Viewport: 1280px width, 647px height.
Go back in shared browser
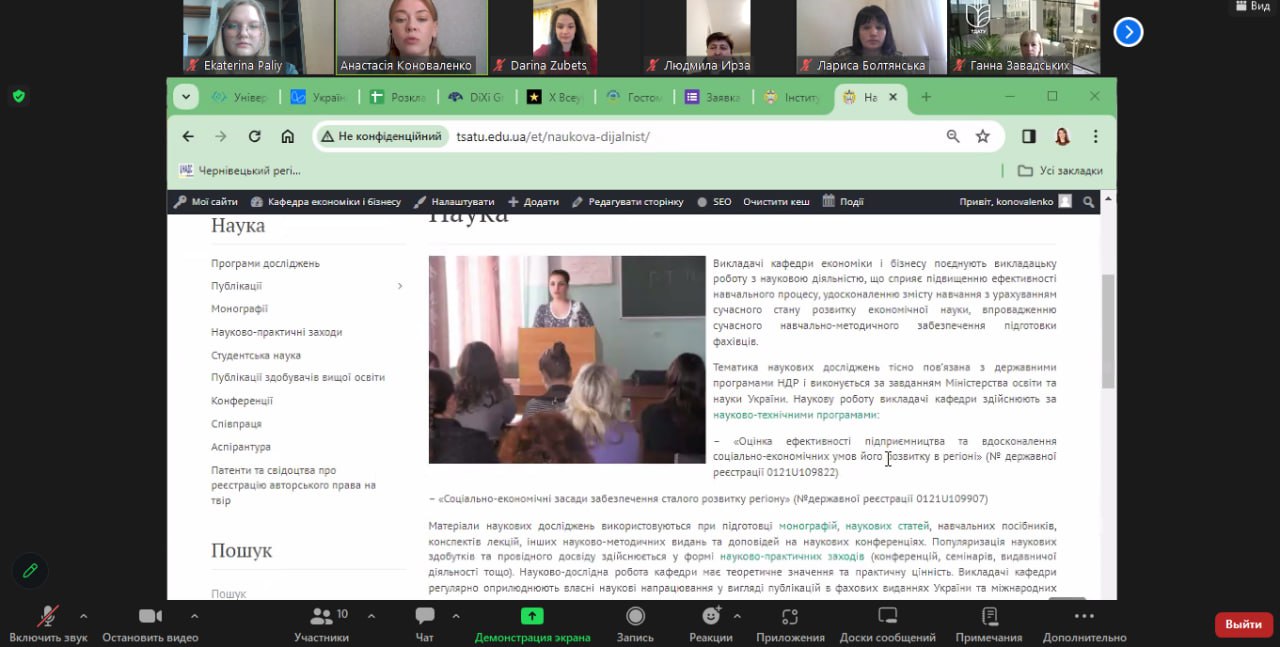click(188, 136)
